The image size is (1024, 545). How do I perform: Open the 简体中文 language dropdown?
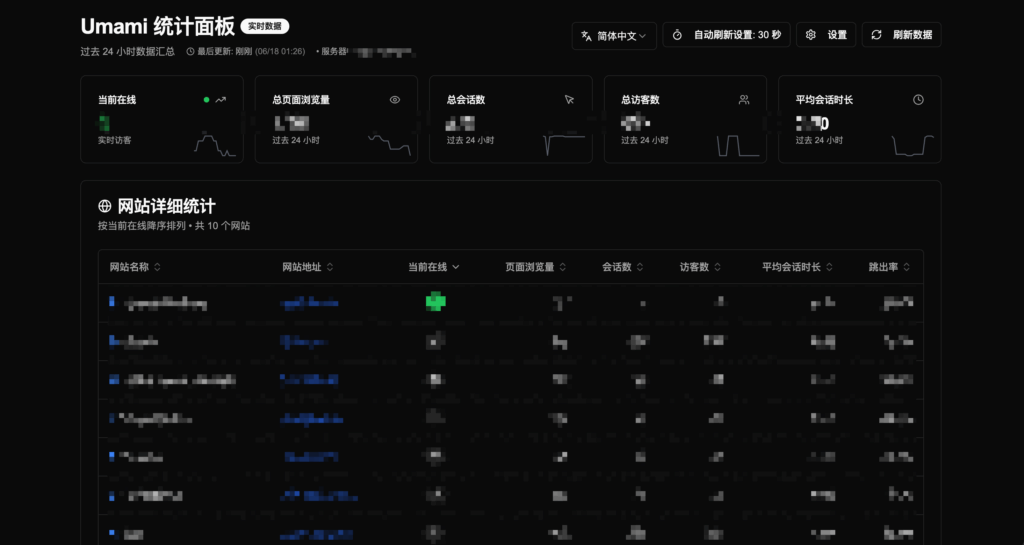(x=614, y=35)
